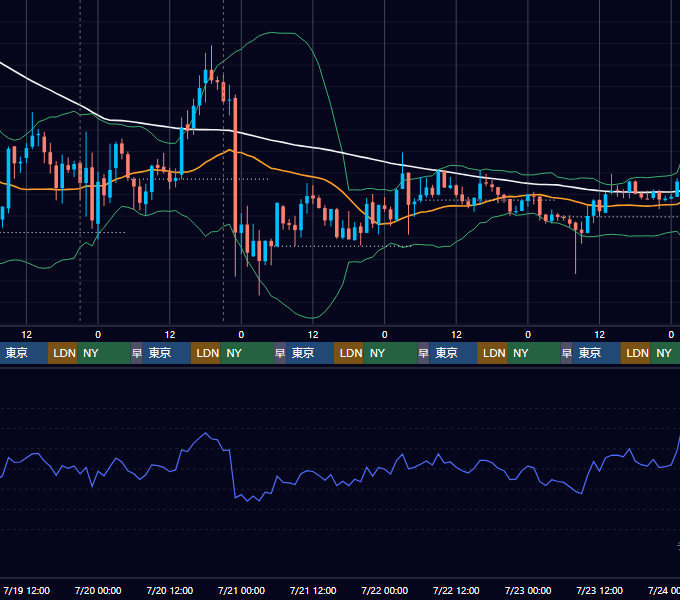Select NY session block spanning 7/21 00:00

pyautogui.click(x=247, y=353)
